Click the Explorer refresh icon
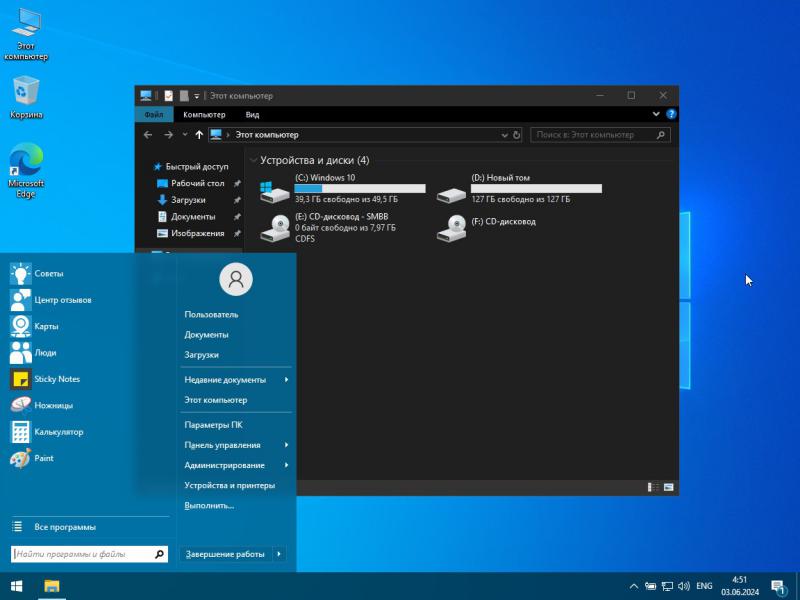 tap(516, 135)
